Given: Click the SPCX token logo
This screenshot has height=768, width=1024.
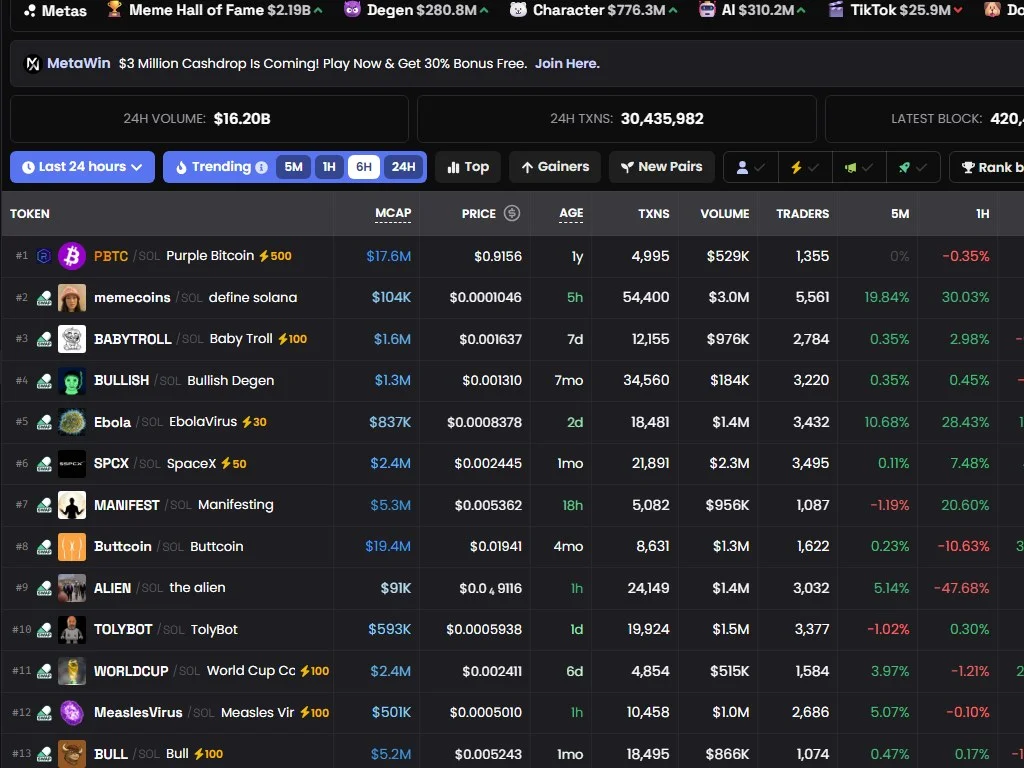Looking at the screenshot, I should (72, 464).
